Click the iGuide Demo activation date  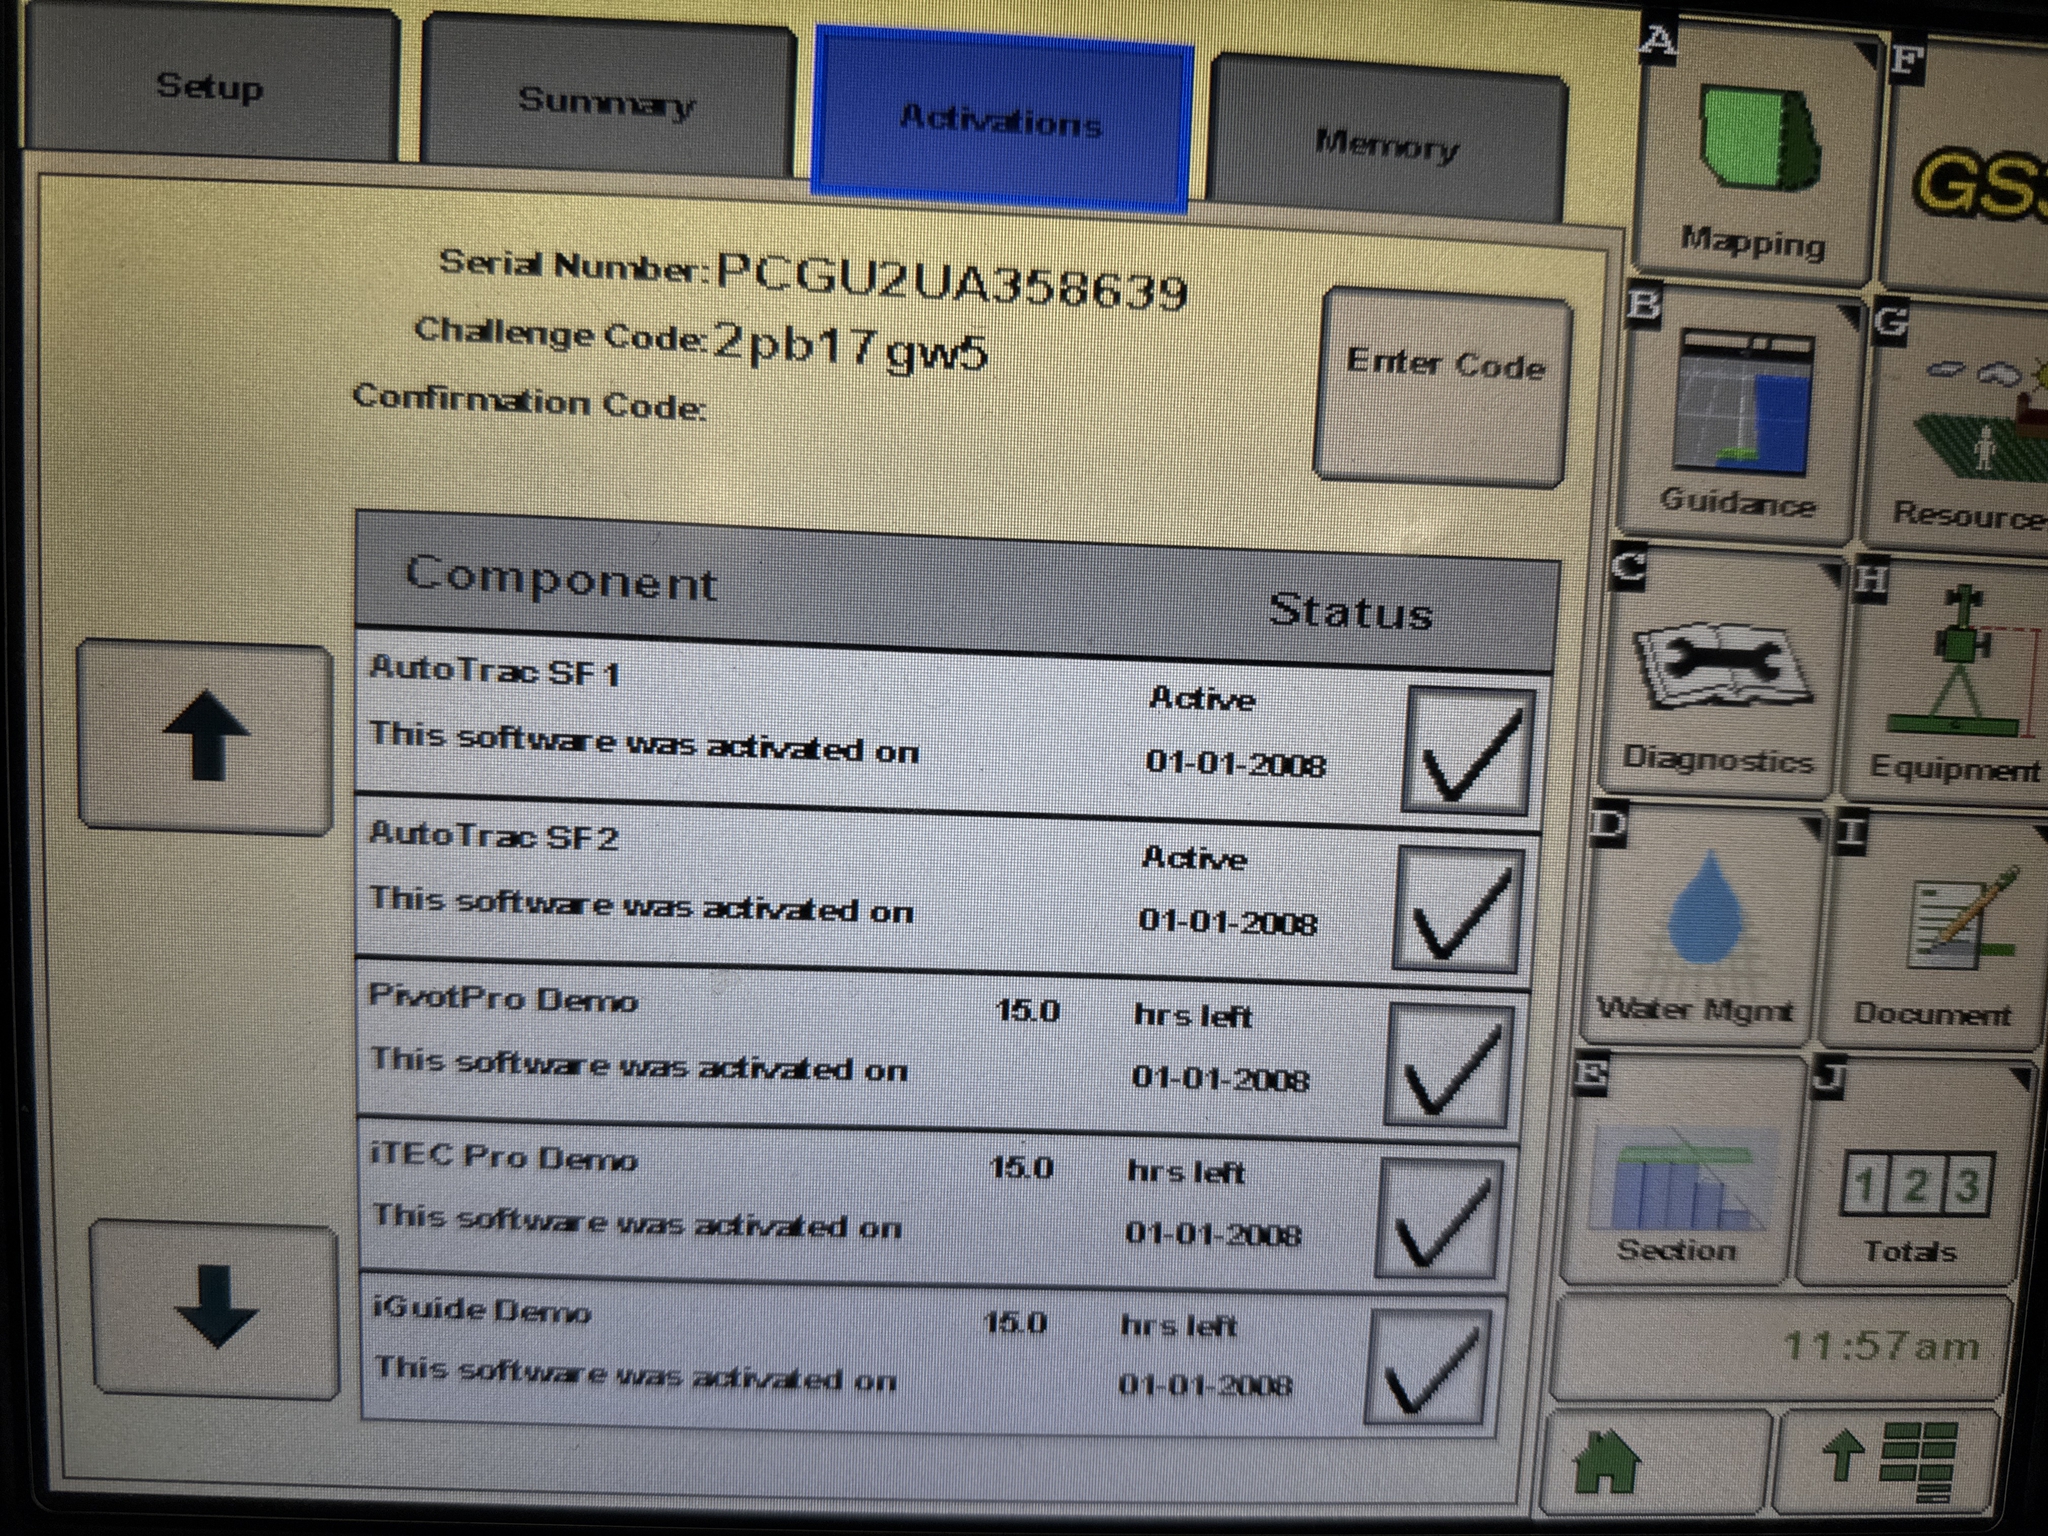[x=1206, y=1384]
